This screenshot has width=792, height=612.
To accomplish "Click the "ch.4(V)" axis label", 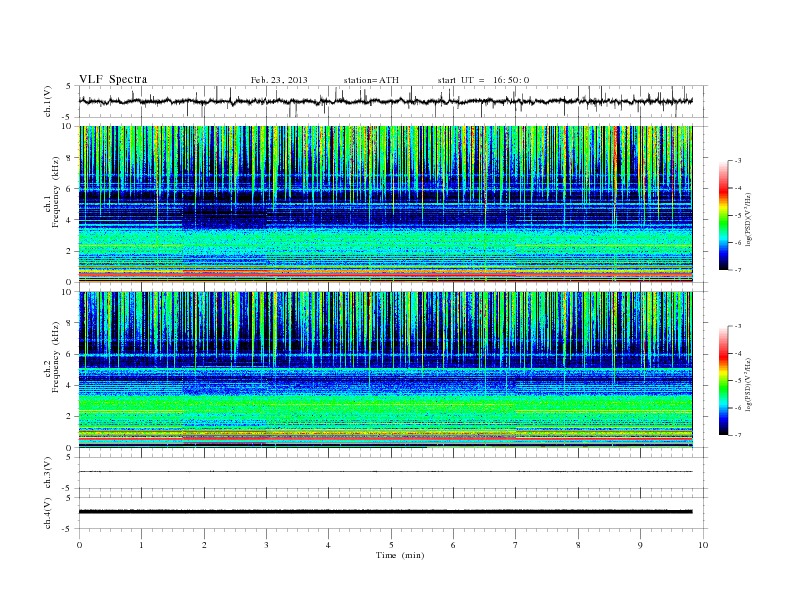I will pyautogui.click(x=48, y=513).
